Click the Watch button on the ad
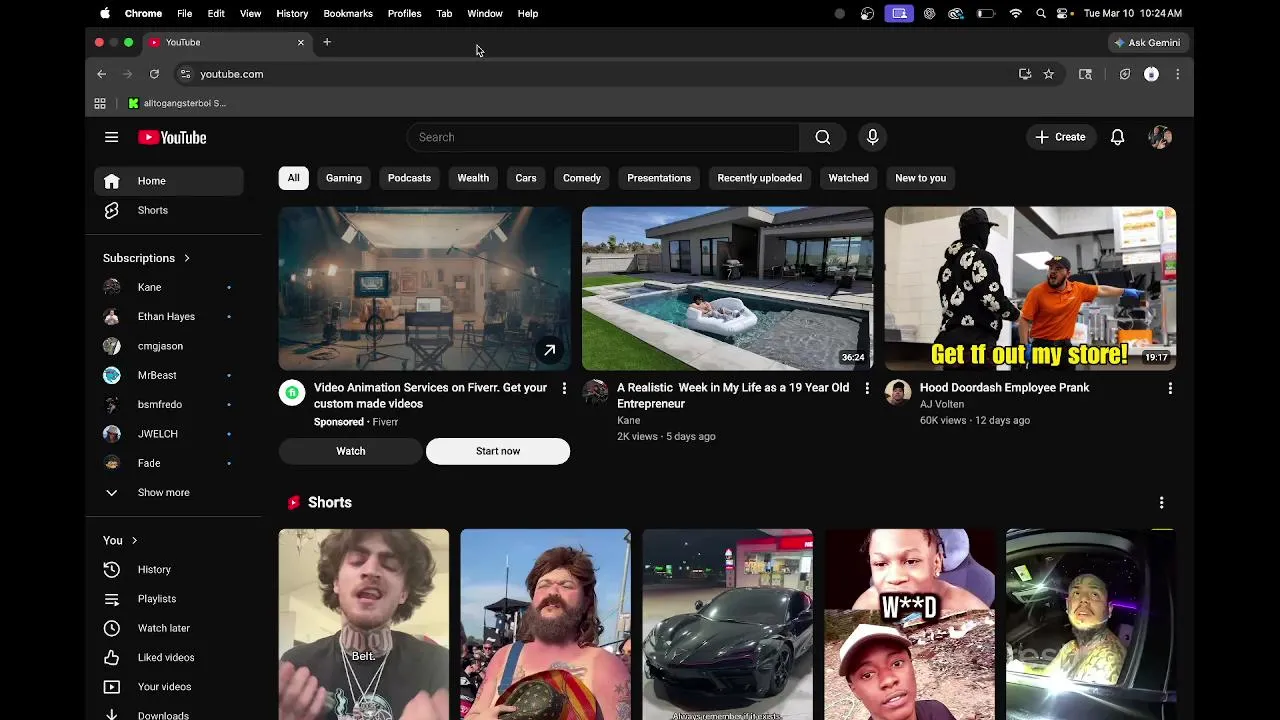Viewport: 1280px width, 720px height. [351, 451]
